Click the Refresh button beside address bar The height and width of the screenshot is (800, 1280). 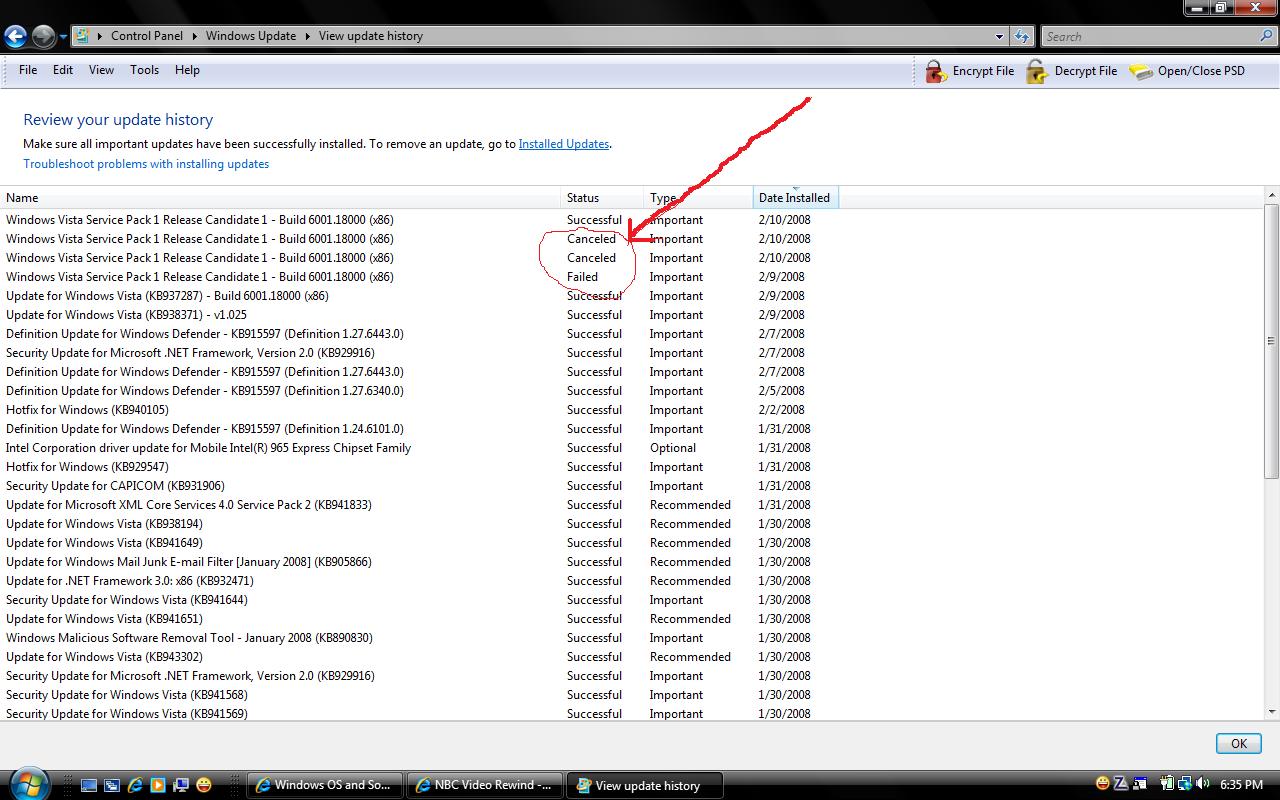(x=1021, y=36)
